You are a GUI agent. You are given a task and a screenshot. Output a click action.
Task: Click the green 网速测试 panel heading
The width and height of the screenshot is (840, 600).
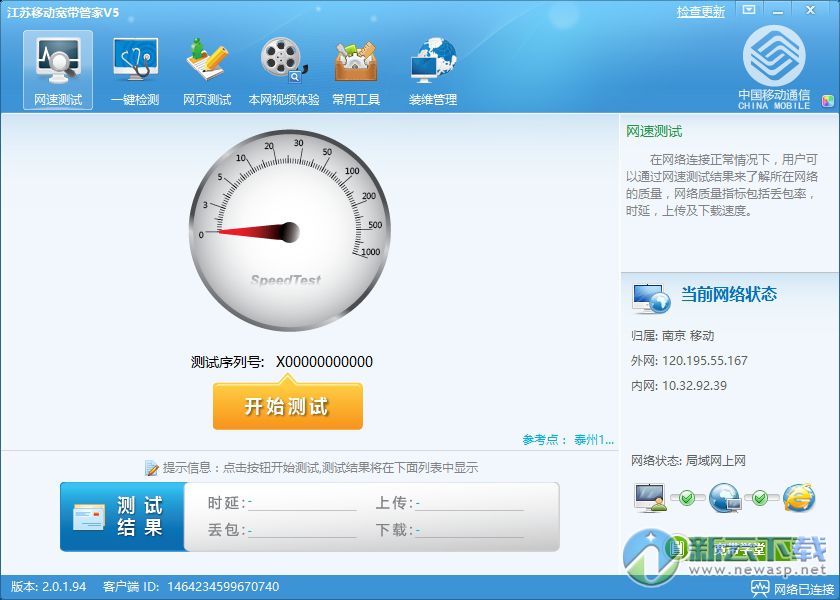(x=654, y=131)
